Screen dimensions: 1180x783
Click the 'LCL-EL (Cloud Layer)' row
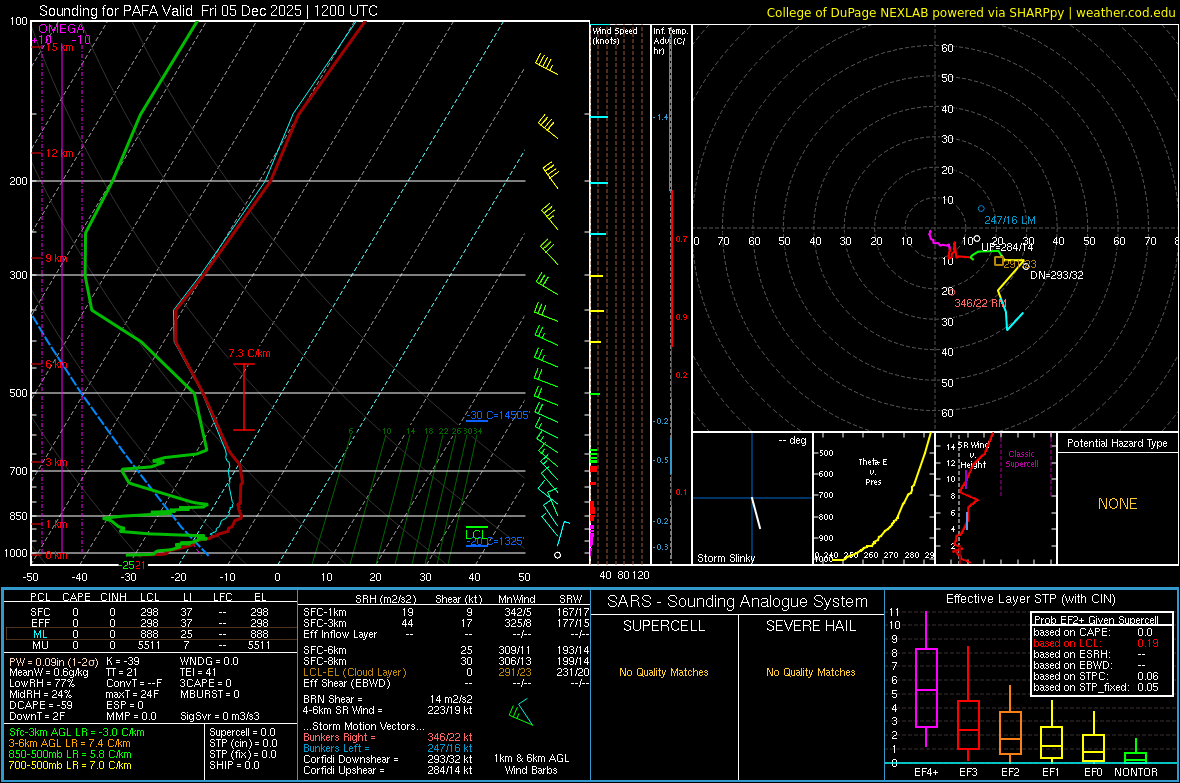click(446, 672)
